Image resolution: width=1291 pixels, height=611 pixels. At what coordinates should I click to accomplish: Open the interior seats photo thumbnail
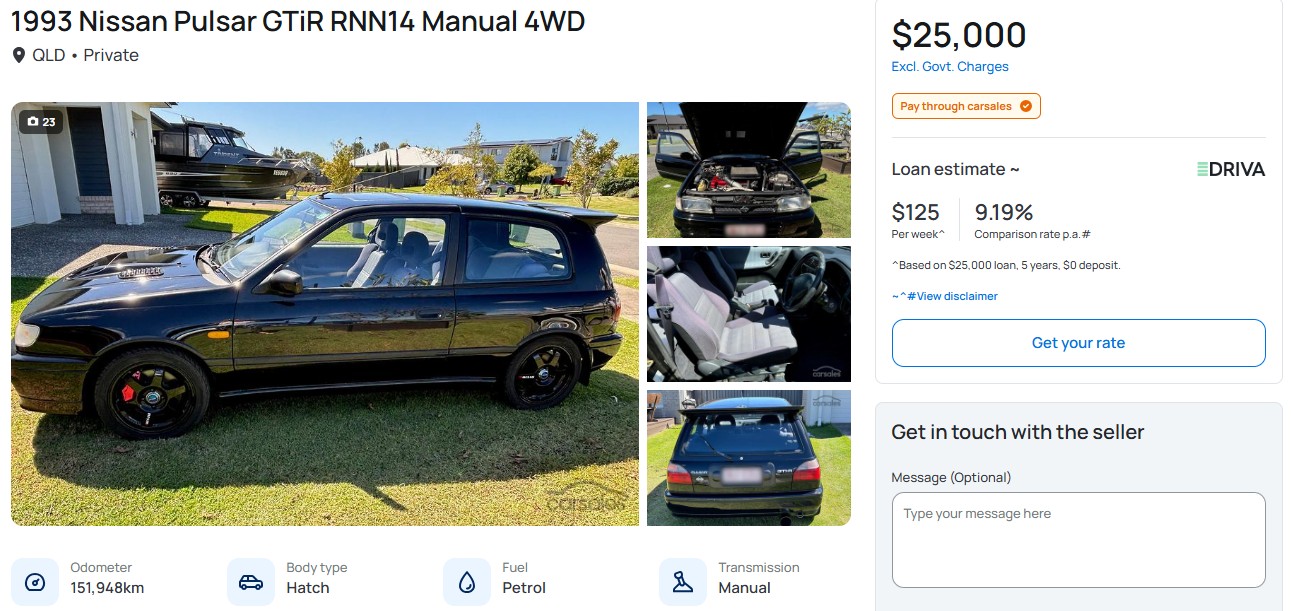click(x=749, y=314)
